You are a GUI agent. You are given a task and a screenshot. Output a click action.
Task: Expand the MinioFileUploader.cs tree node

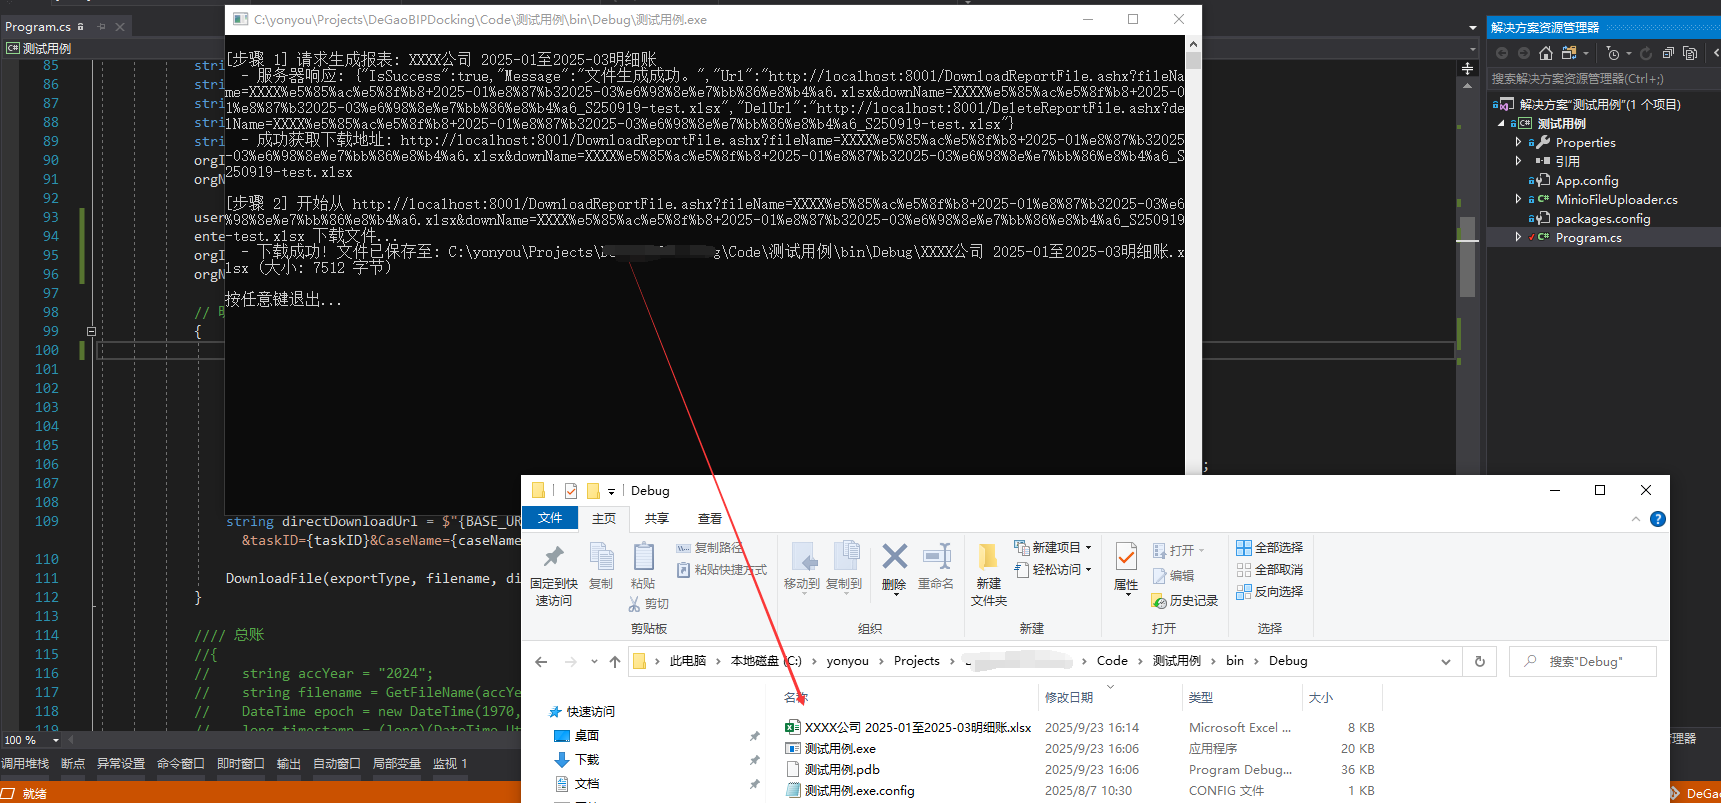click(x=1518, y=200)
